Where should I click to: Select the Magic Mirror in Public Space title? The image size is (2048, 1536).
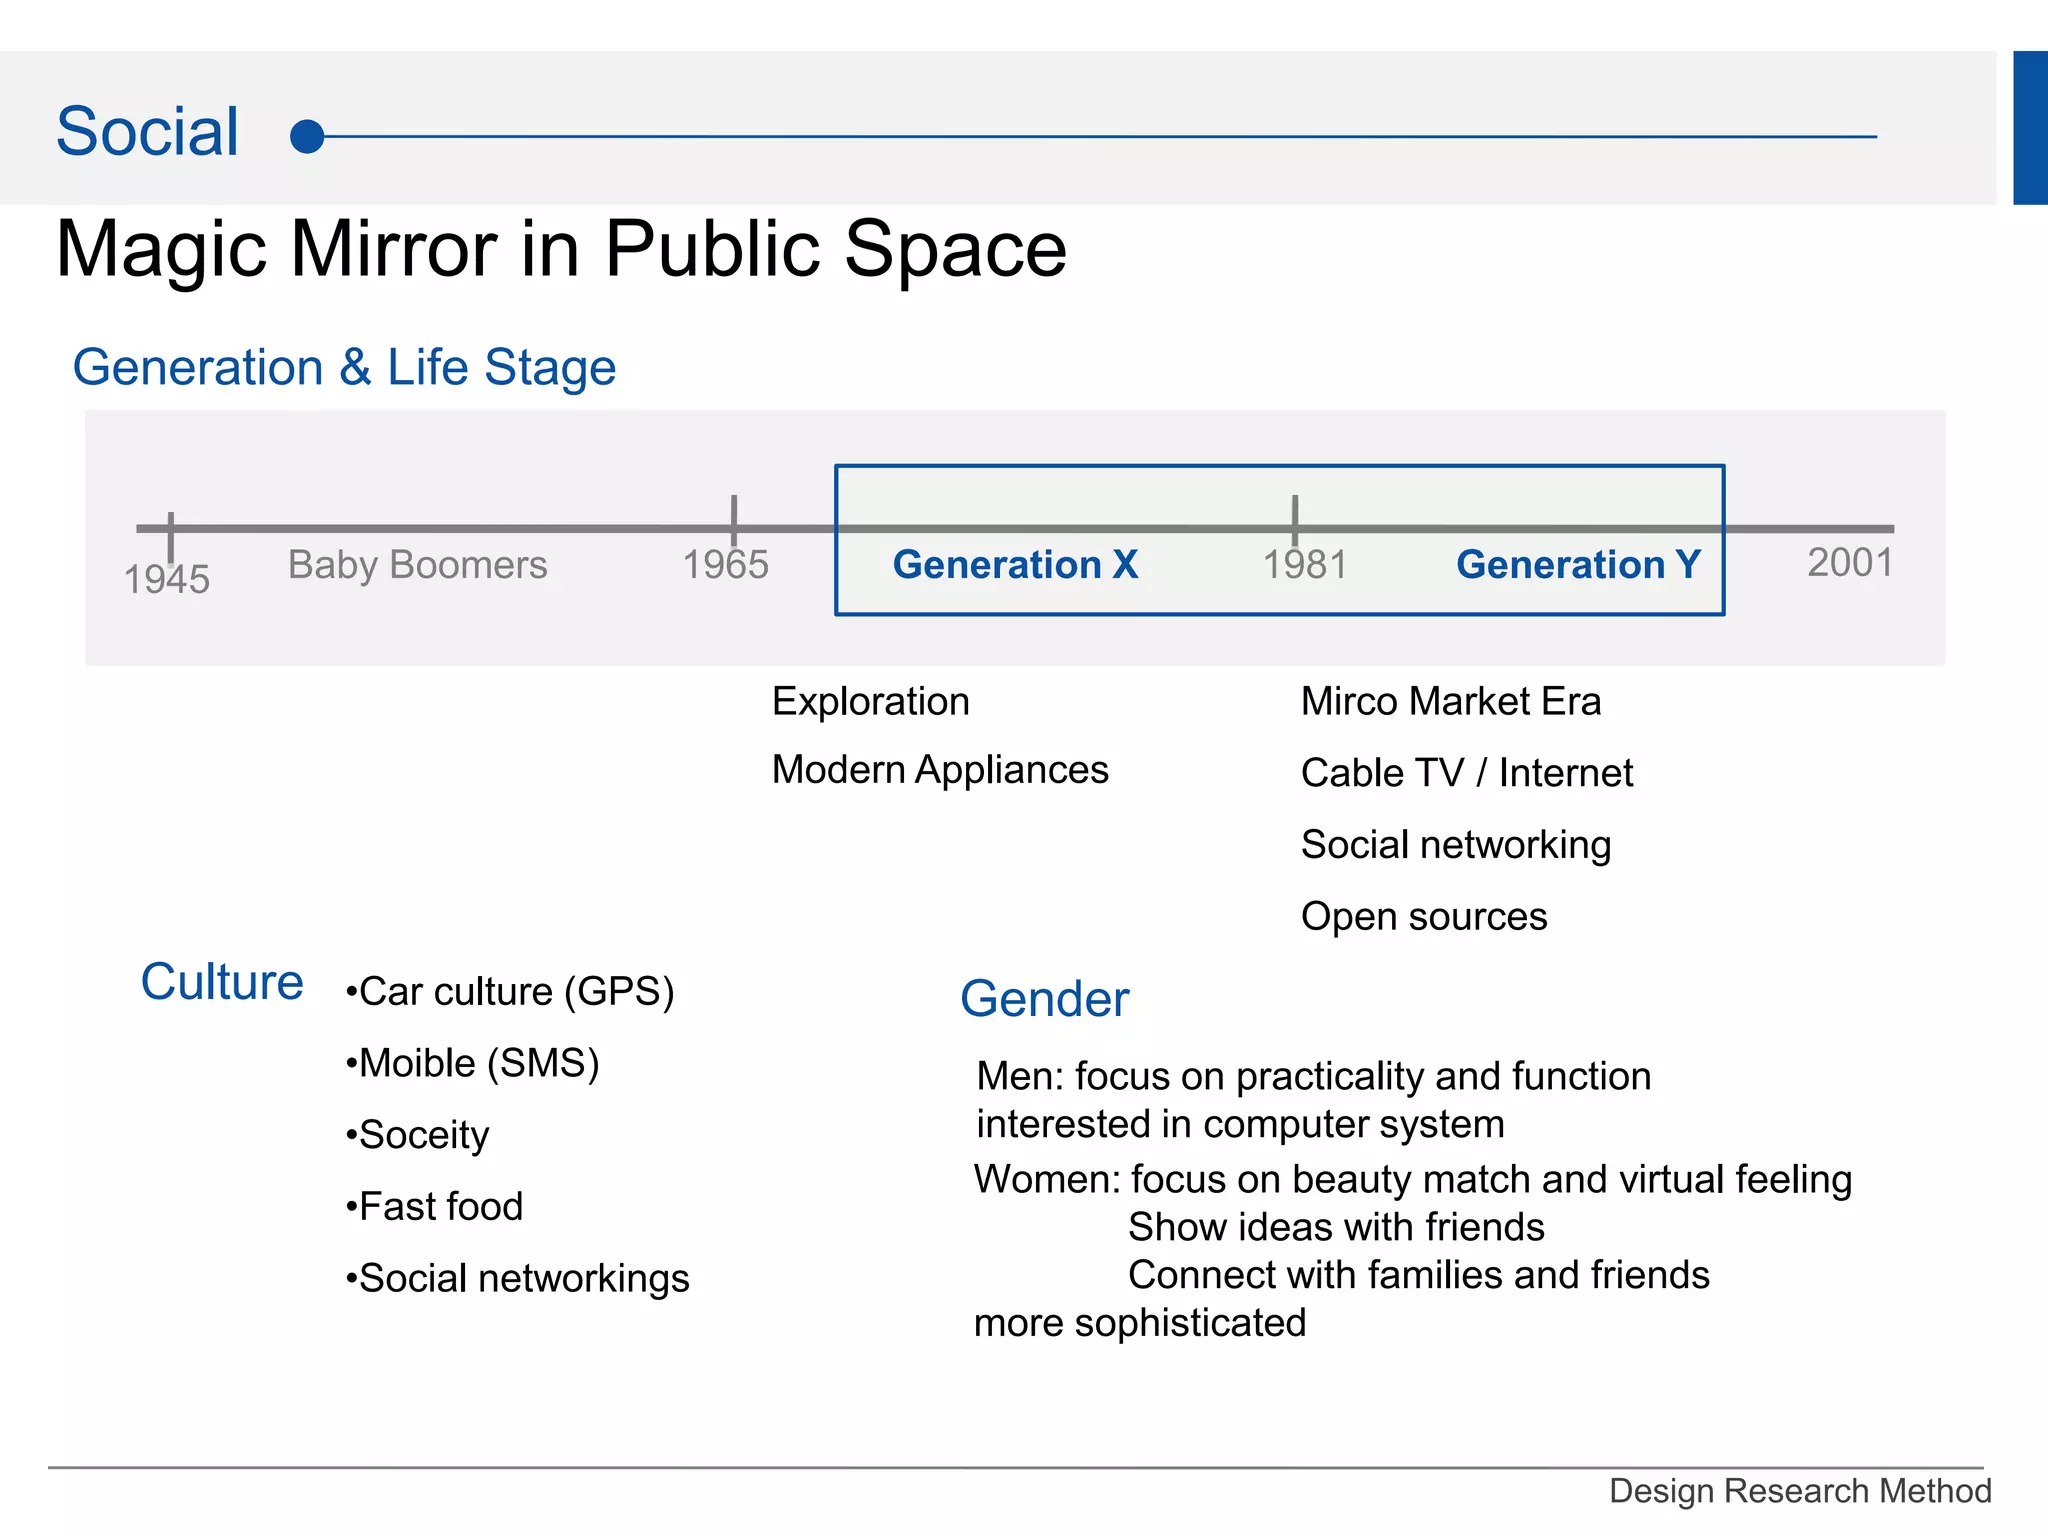[561, 249]
